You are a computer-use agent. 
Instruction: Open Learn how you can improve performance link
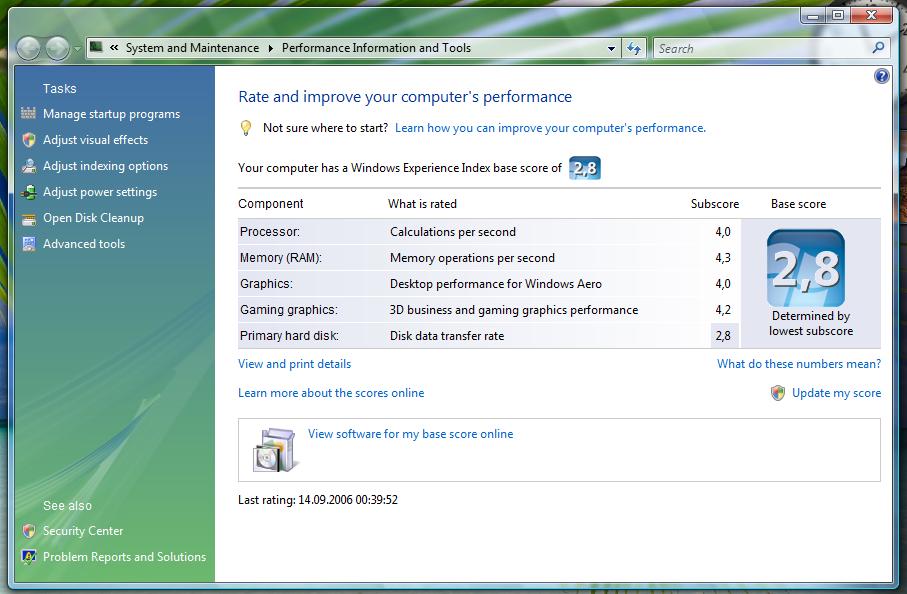coord(550,128)
